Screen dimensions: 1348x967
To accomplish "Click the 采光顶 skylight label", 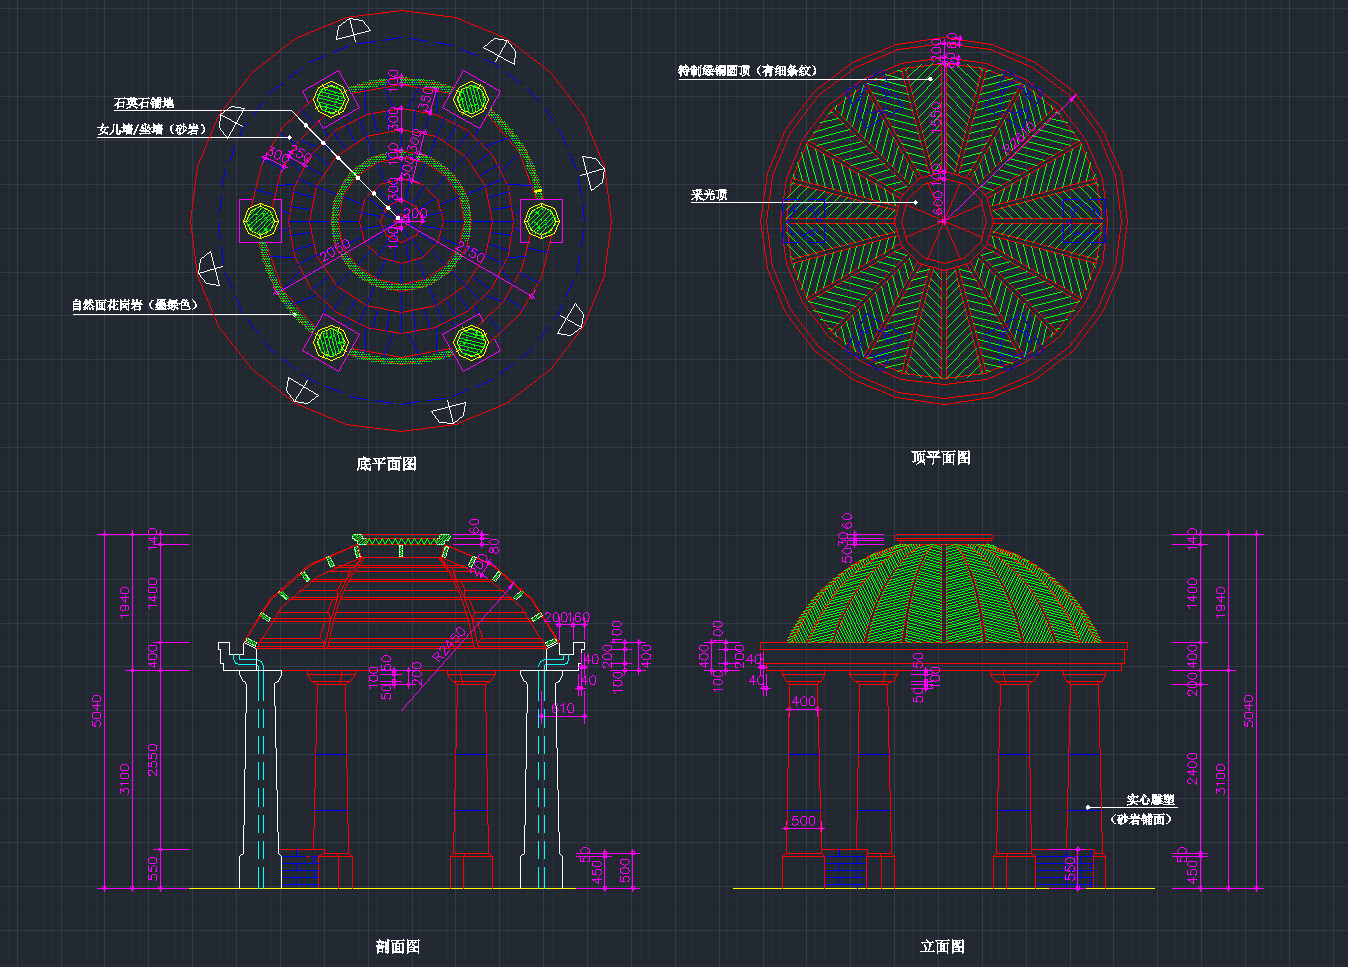I will click(709, 195).
